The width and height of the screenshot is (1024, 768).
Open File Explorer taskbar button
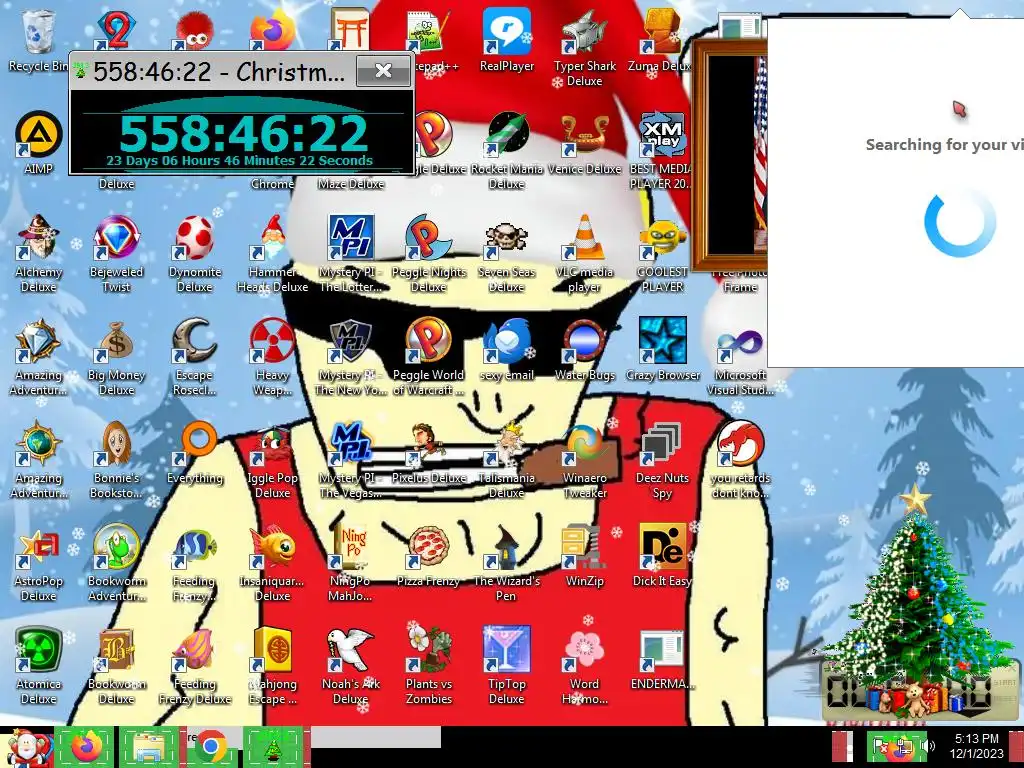(149, 747)
